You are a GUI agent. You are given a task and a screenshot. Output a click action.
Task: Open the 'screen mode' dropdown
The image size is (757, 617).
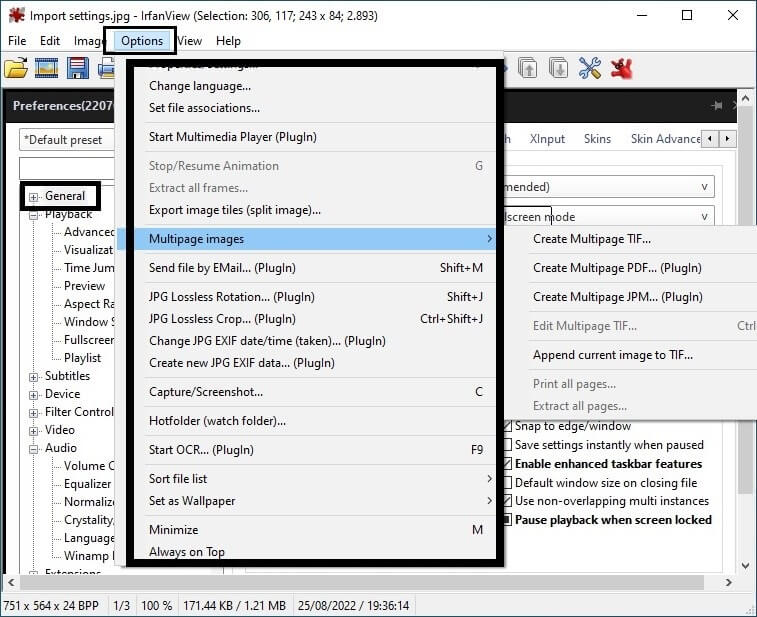pyautogui.click(x=609, y=217)
